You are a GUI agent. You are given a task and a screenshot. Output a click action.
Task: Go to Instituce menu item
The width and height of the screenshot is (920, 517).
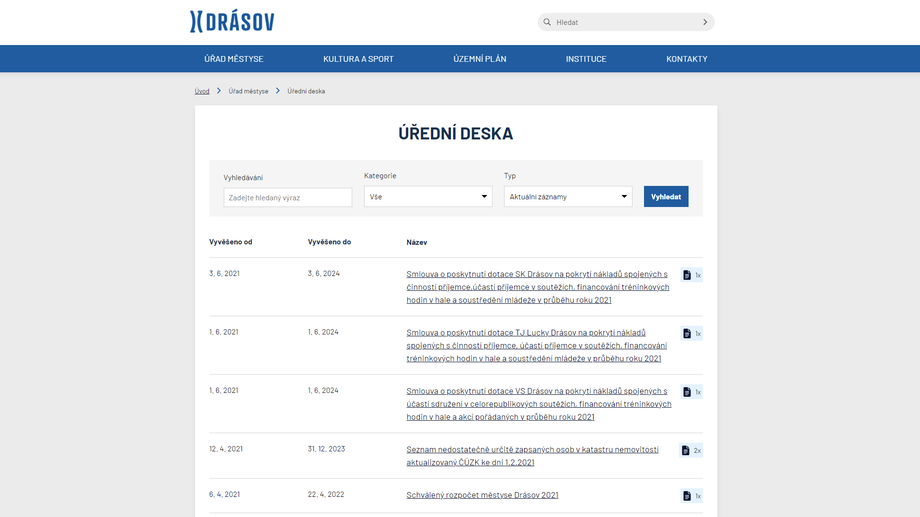pyautogui.click(x=586, y=59)
